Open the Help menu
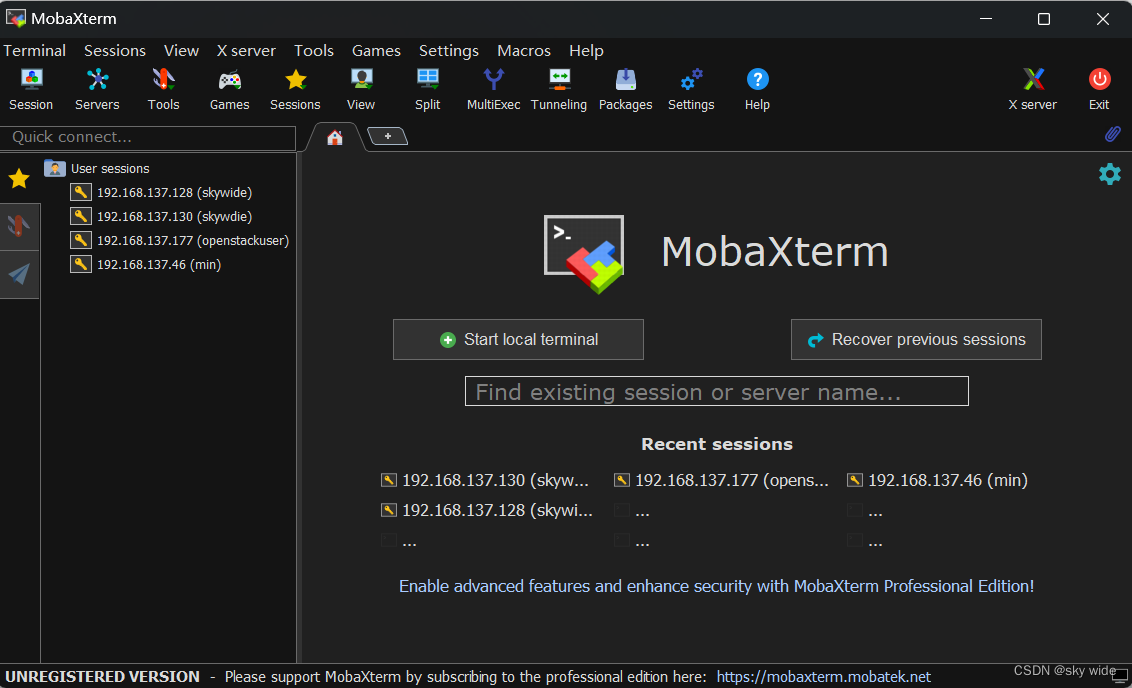This screenshot has width=1132, height=688. point(586,51)
